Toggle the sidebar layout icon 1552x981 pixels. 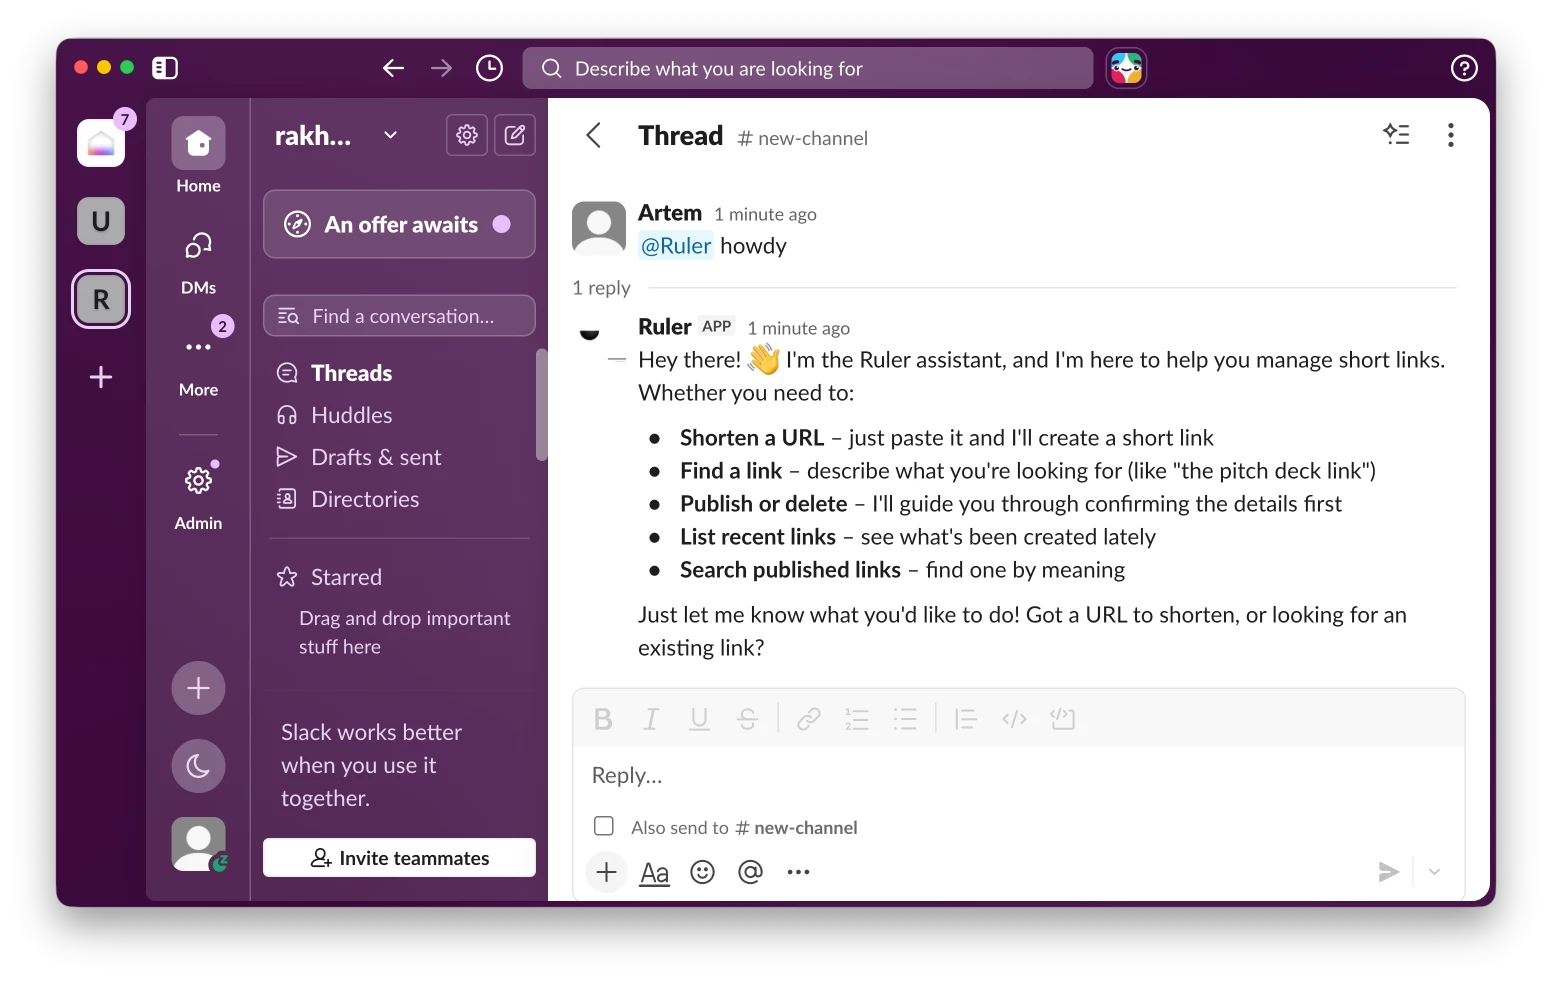[165, 68]
